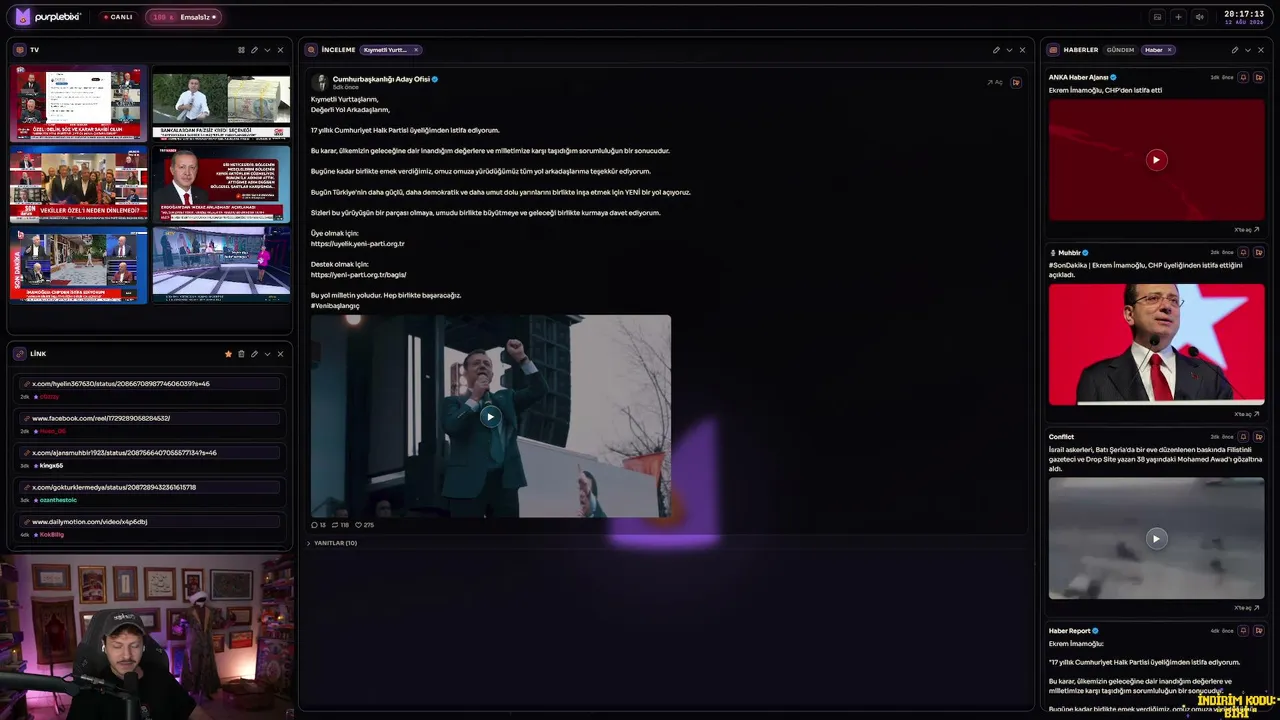The height and width of the screenshot is (720, 1280).
Task: Click the İNCELEME panel search icon
Action: tap(312, 50)
